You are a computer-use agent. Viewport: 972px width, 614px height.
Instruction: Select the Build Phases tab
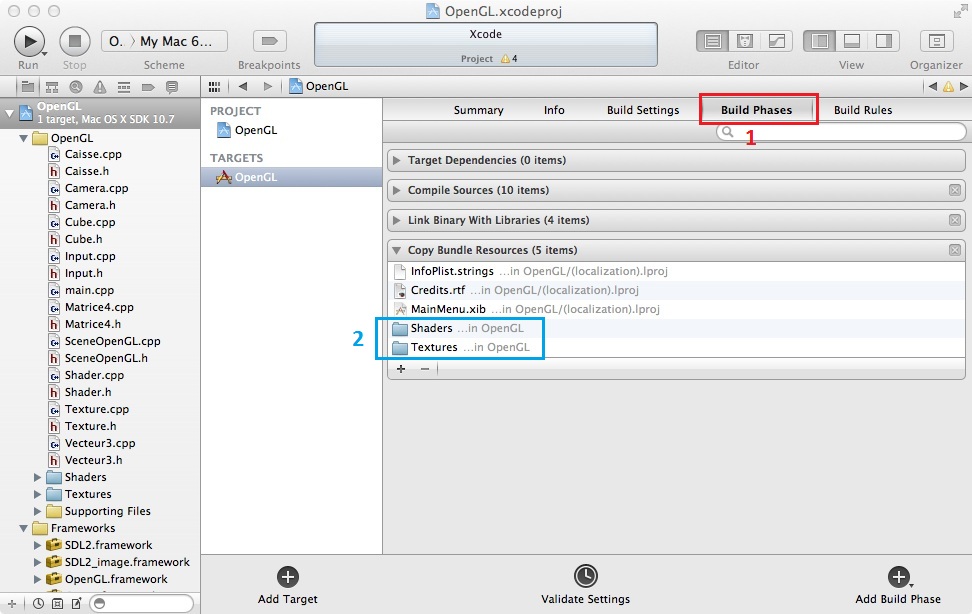756,110
